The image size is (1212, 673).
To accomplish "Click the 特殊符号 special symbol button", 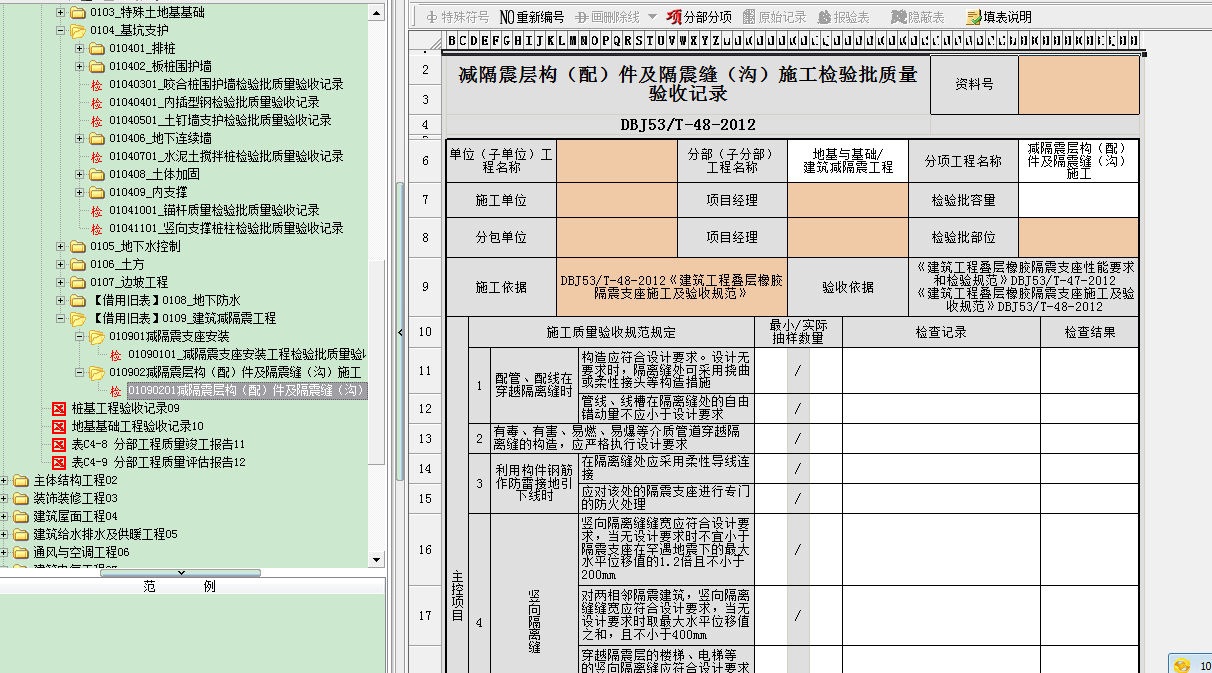I will point(457,17).
